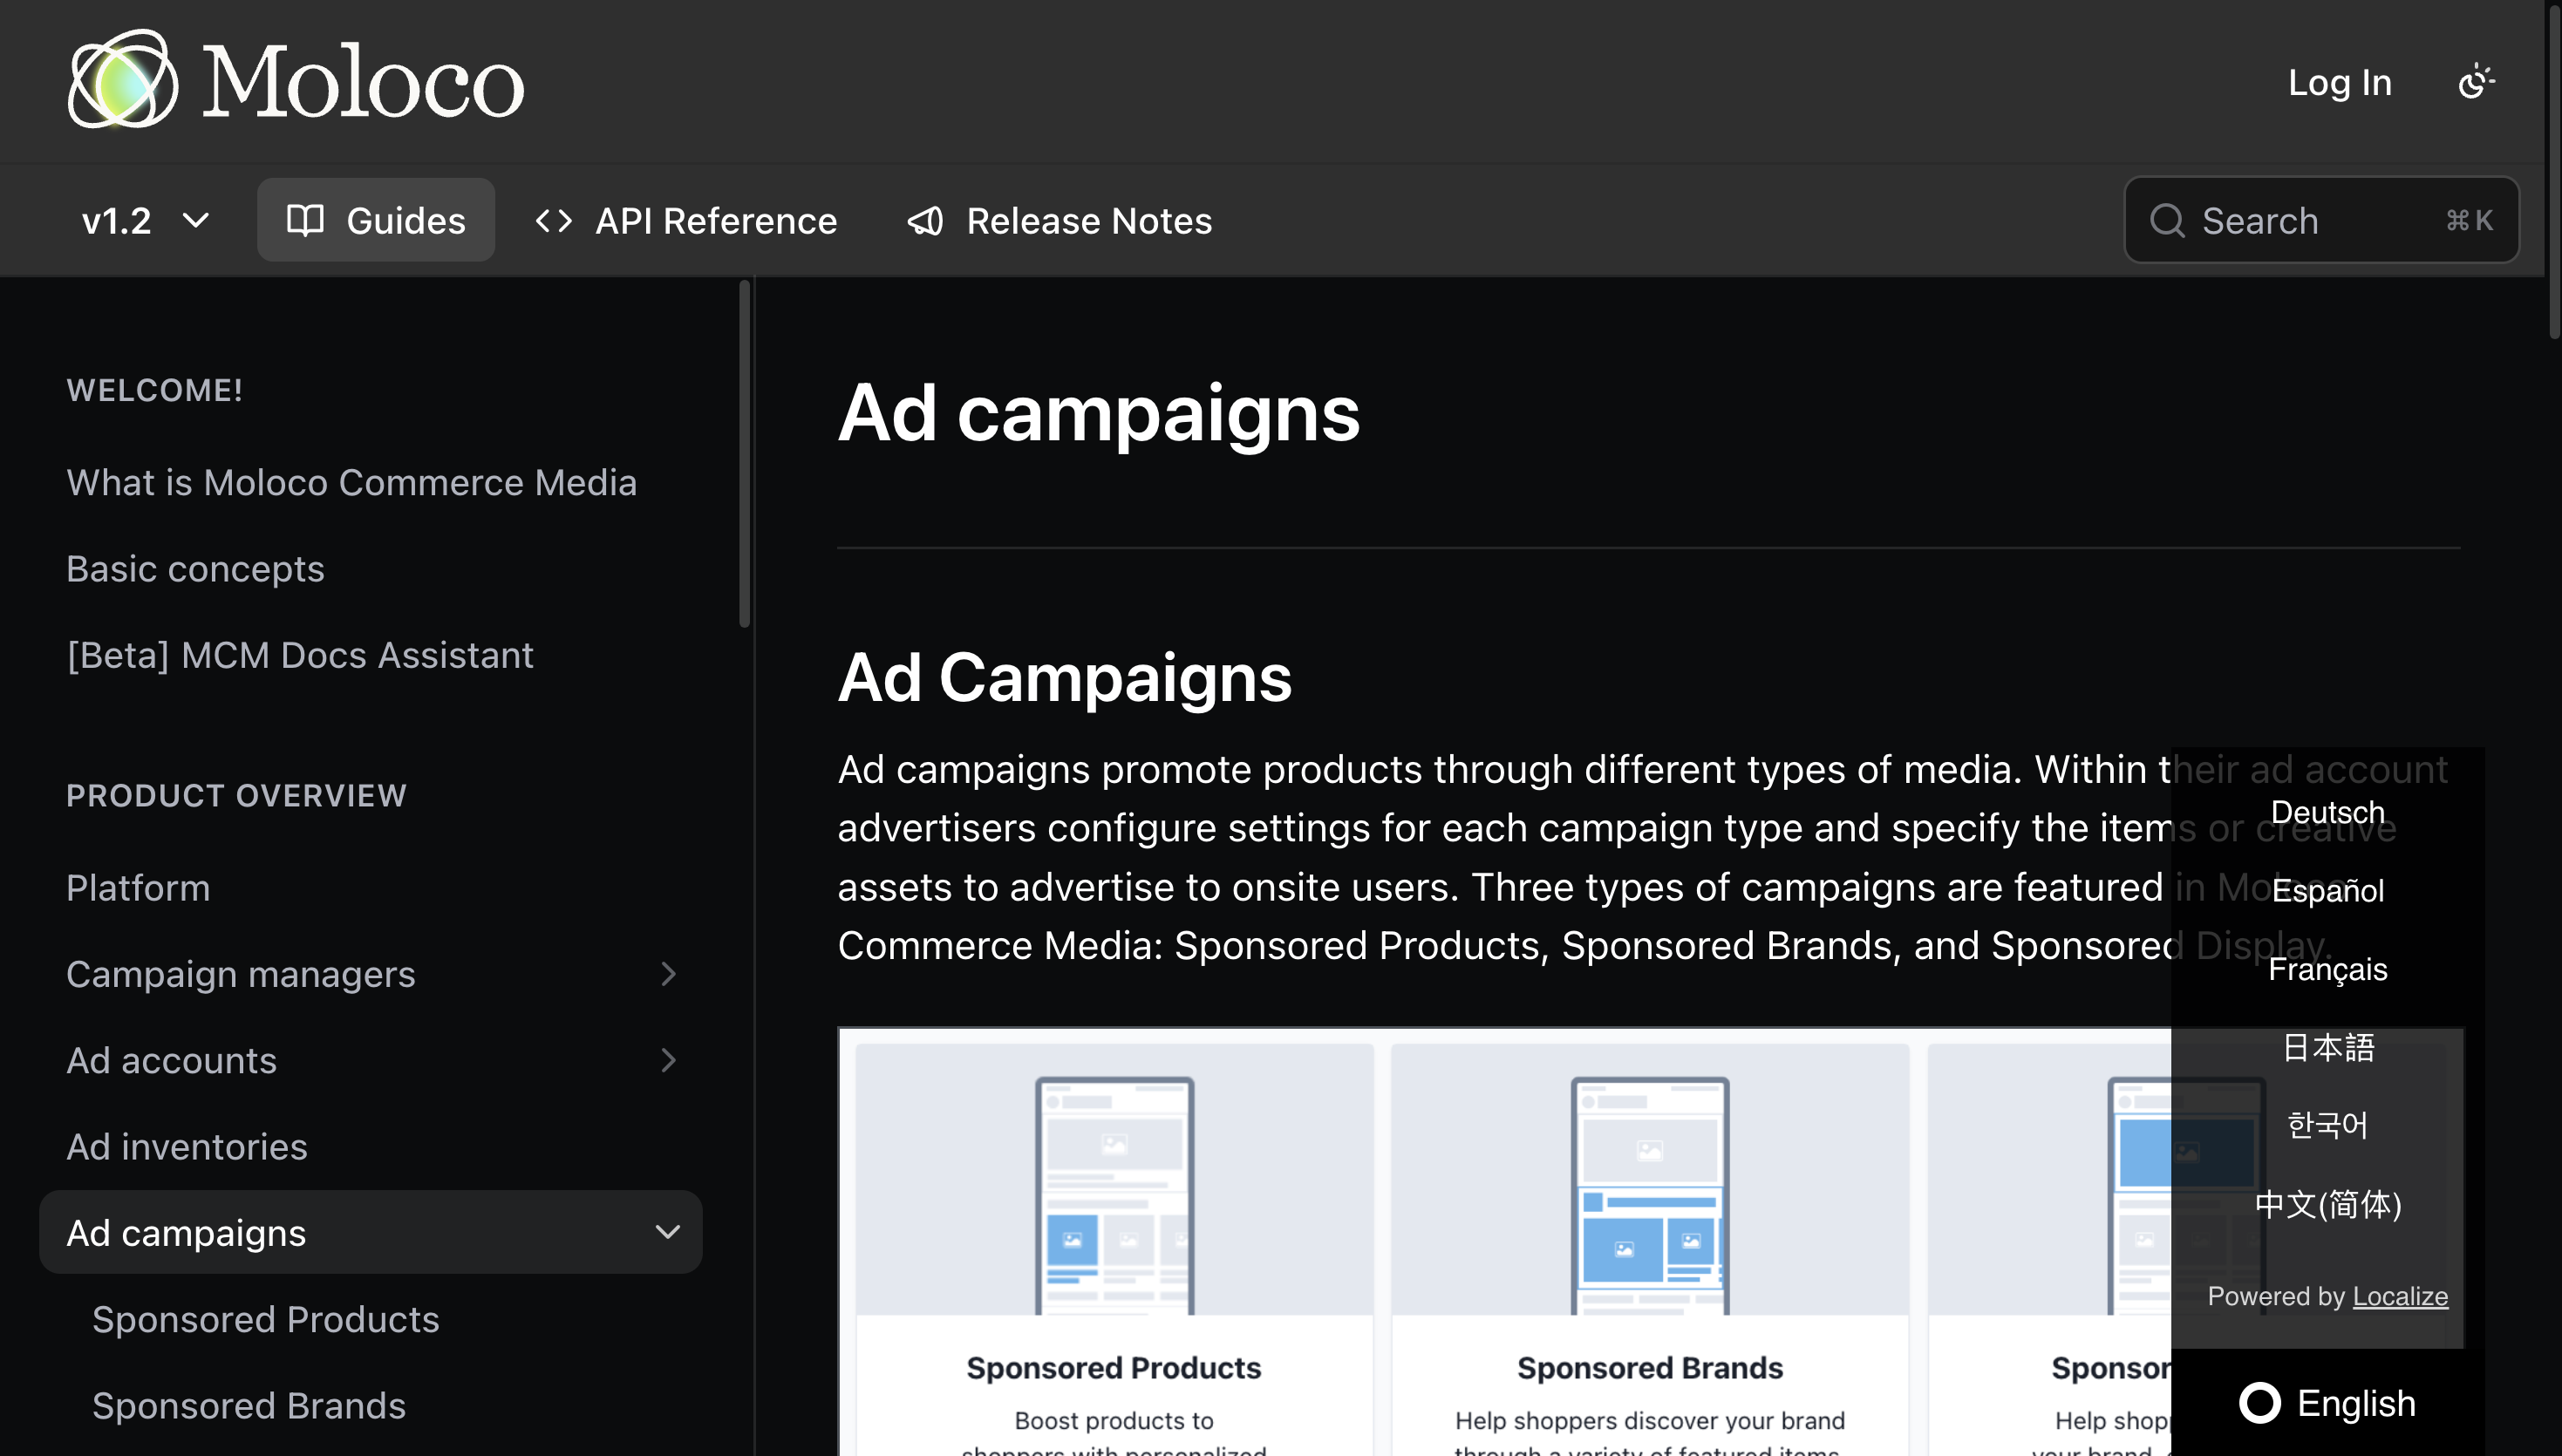
Task: Click the Sponsored Products card thumbnail image
Action: point(1114,1180)
